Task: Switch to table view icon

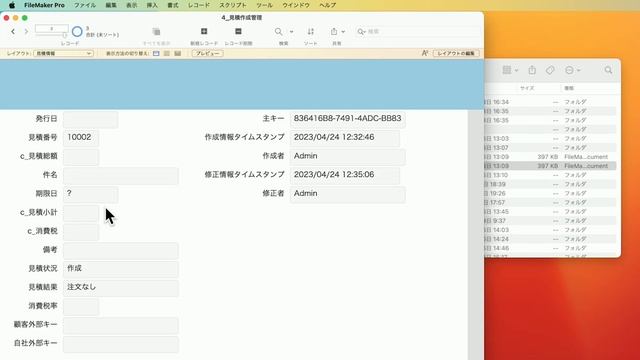Action: tap(178, 53)
